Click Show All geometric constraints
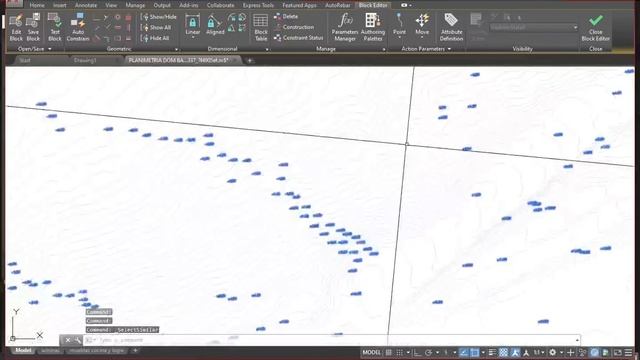Screen dimensions: 640x360 point(156,27)
